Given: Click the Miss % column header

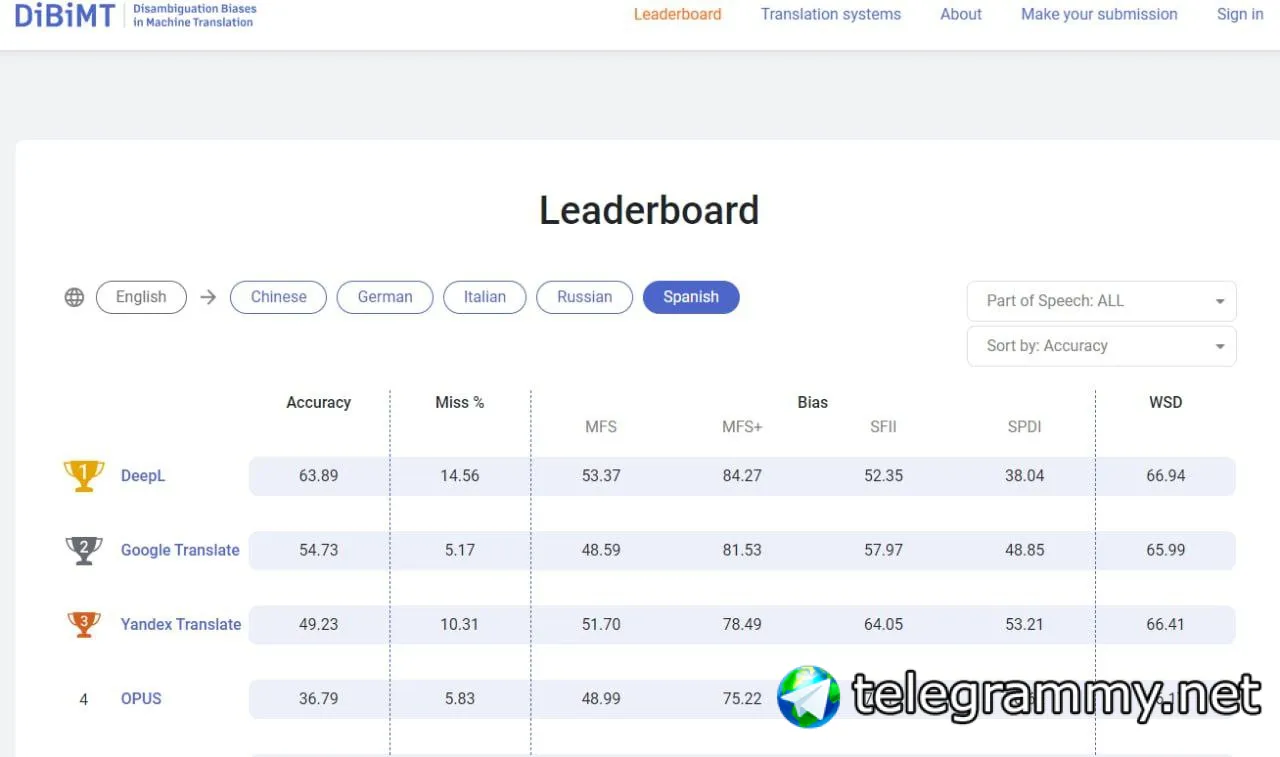Looking at the screenshot, I should pyautogui.click(x=460, y=402).
